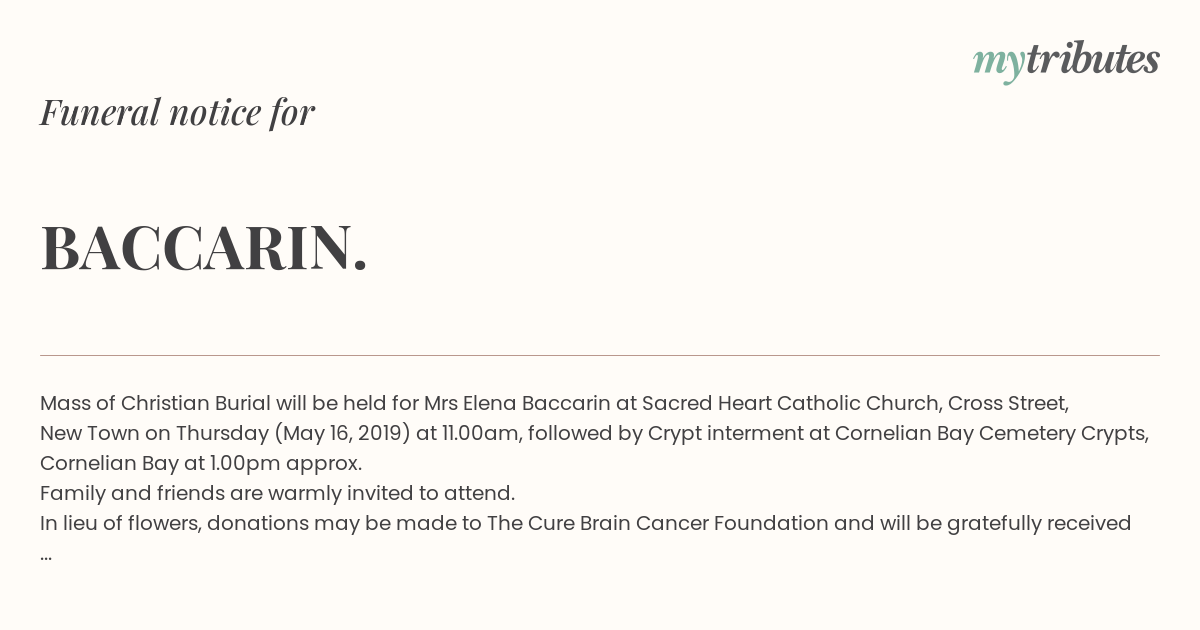Click the BACCARIN. title

coord(204,248)
